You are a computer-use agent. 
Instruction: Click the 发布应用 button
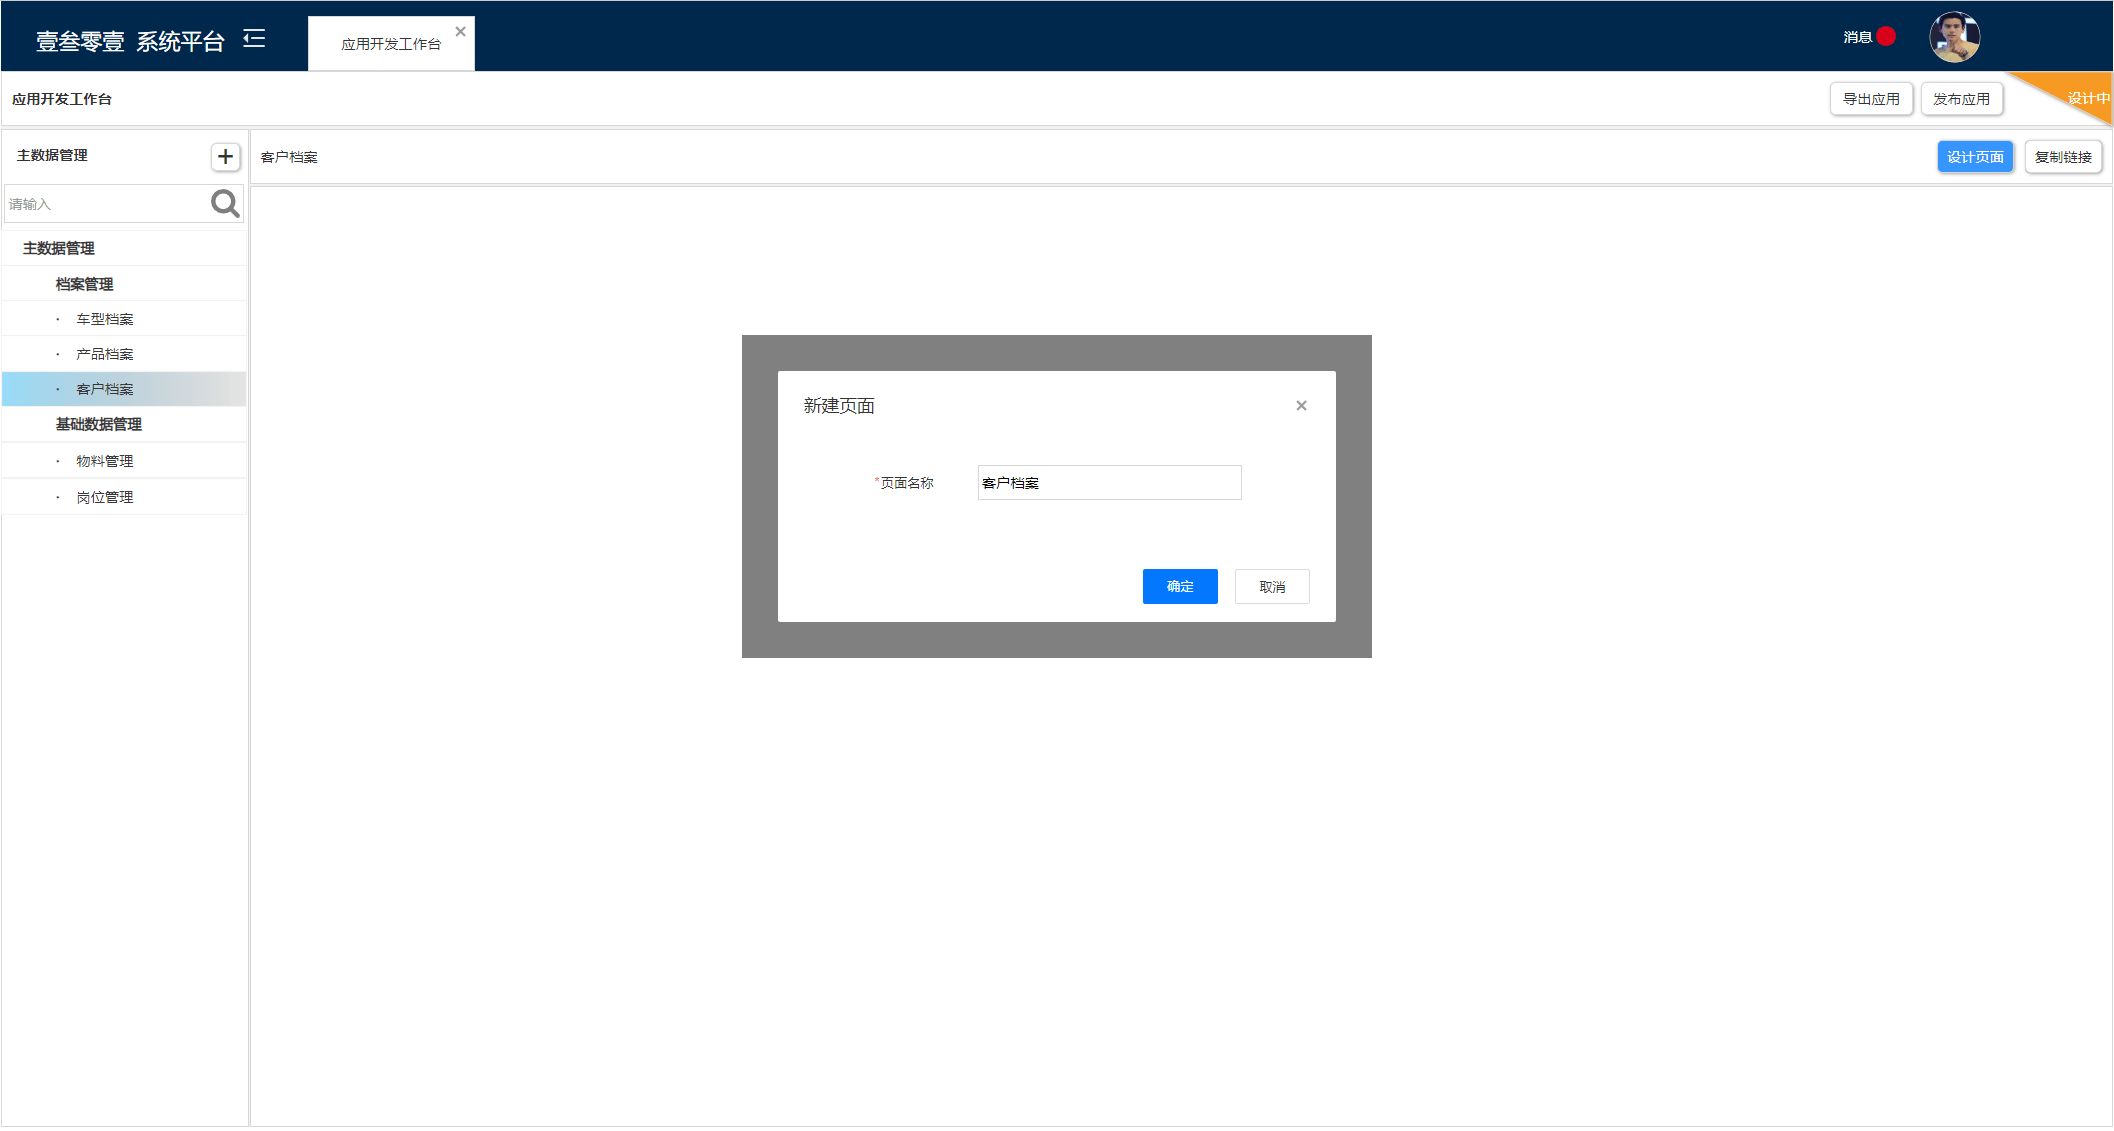(x=1961, y=100)
